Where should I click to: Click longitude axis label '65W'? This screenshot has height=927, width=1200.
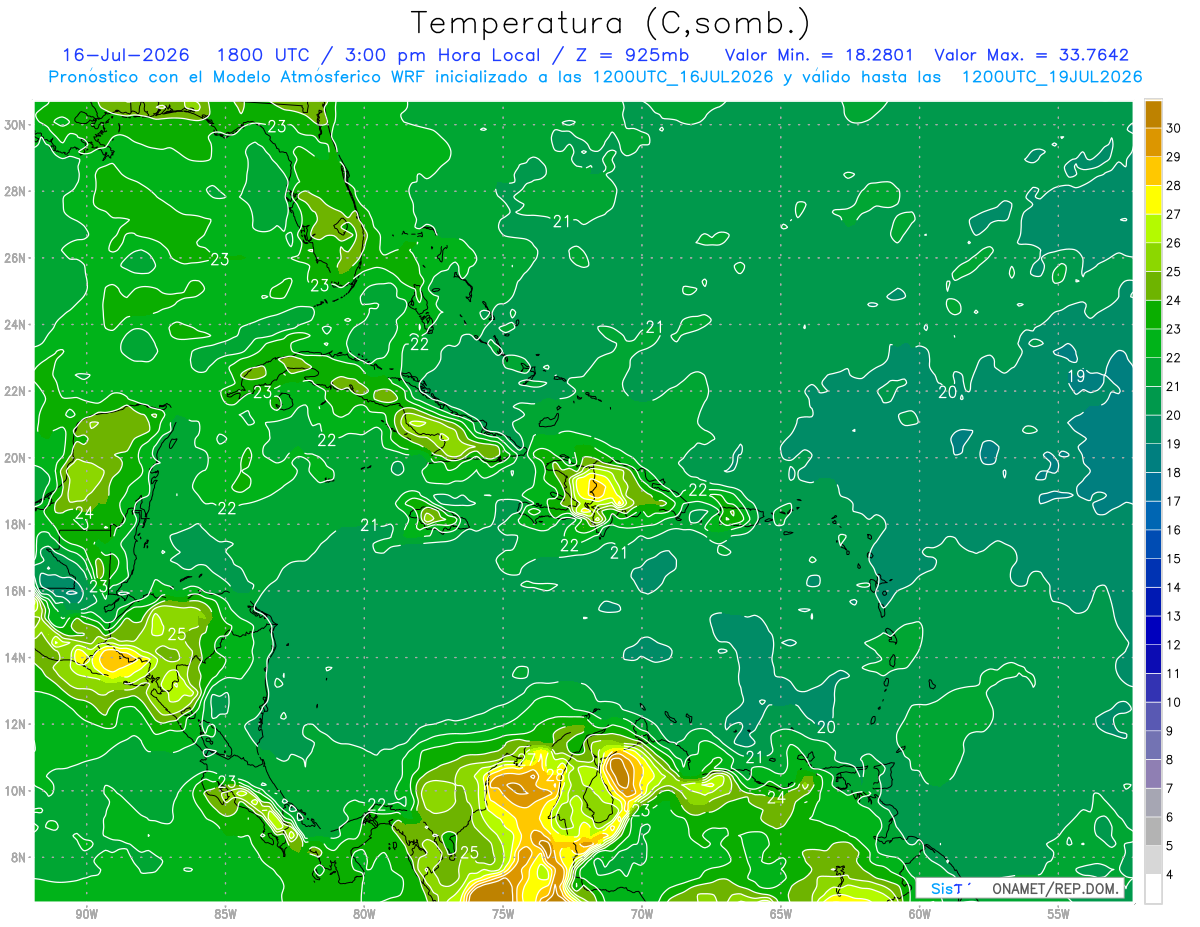(781, 914)
